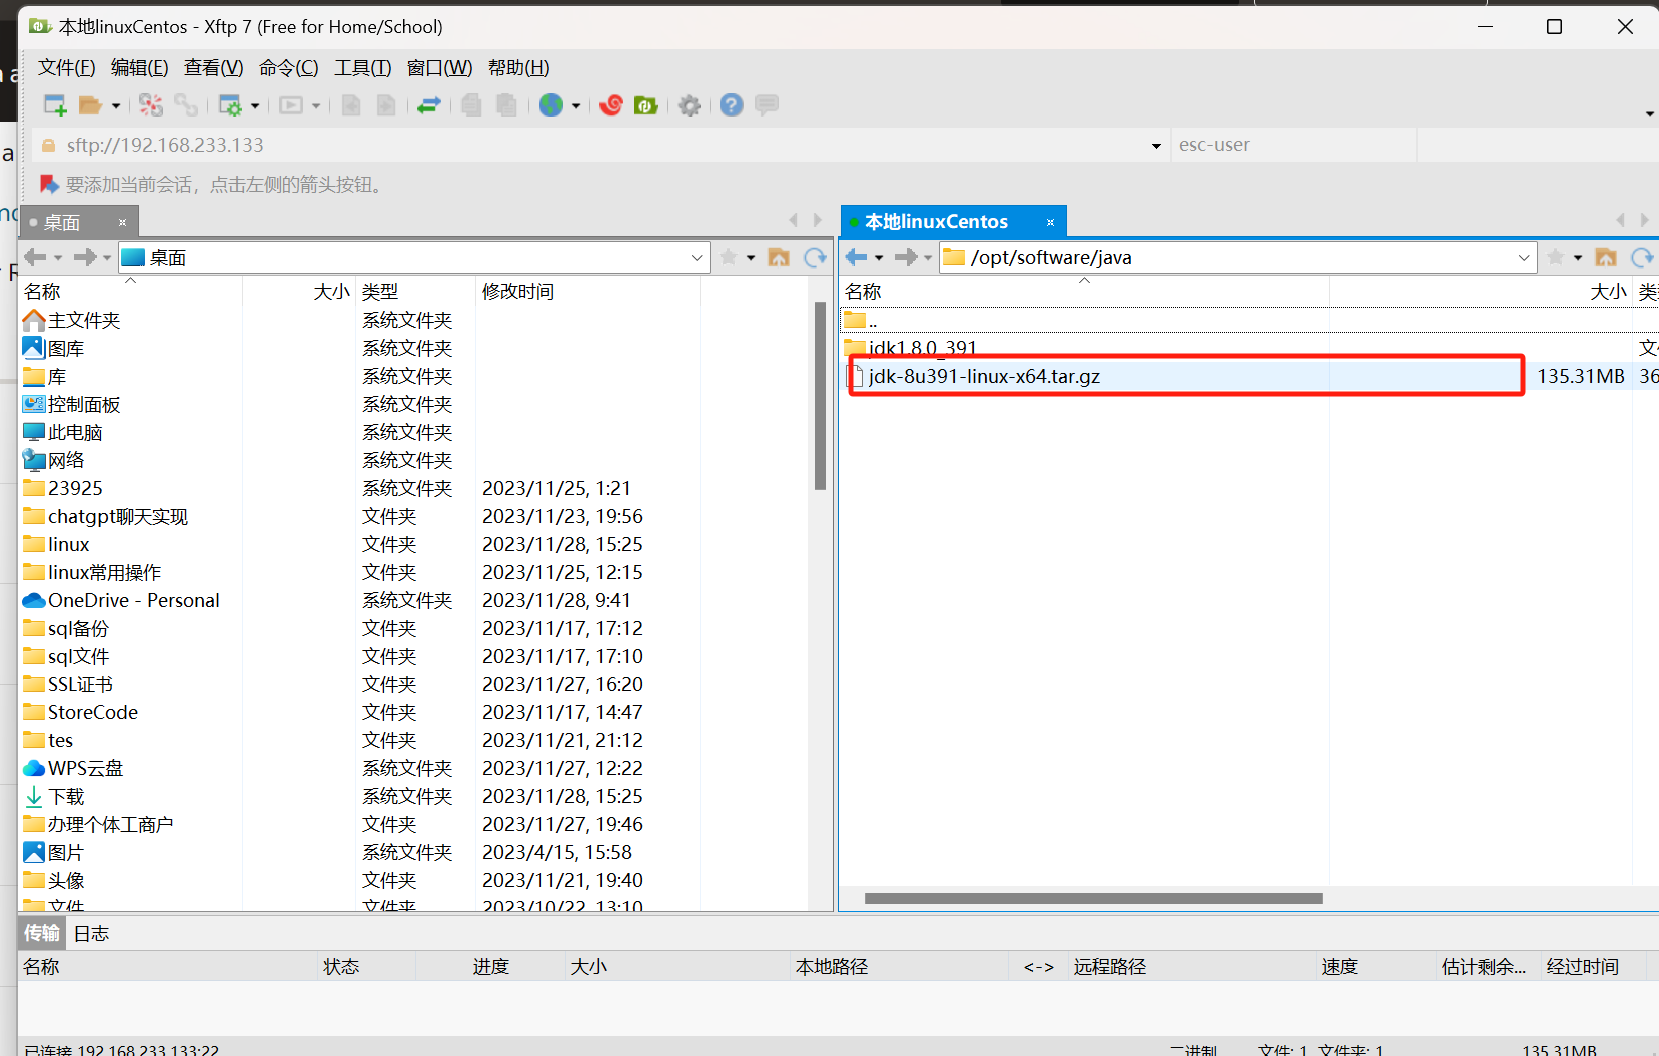Expand the /opt/software/java path dropdown
The image size is (1659, 1056).
coord(1524,258)
